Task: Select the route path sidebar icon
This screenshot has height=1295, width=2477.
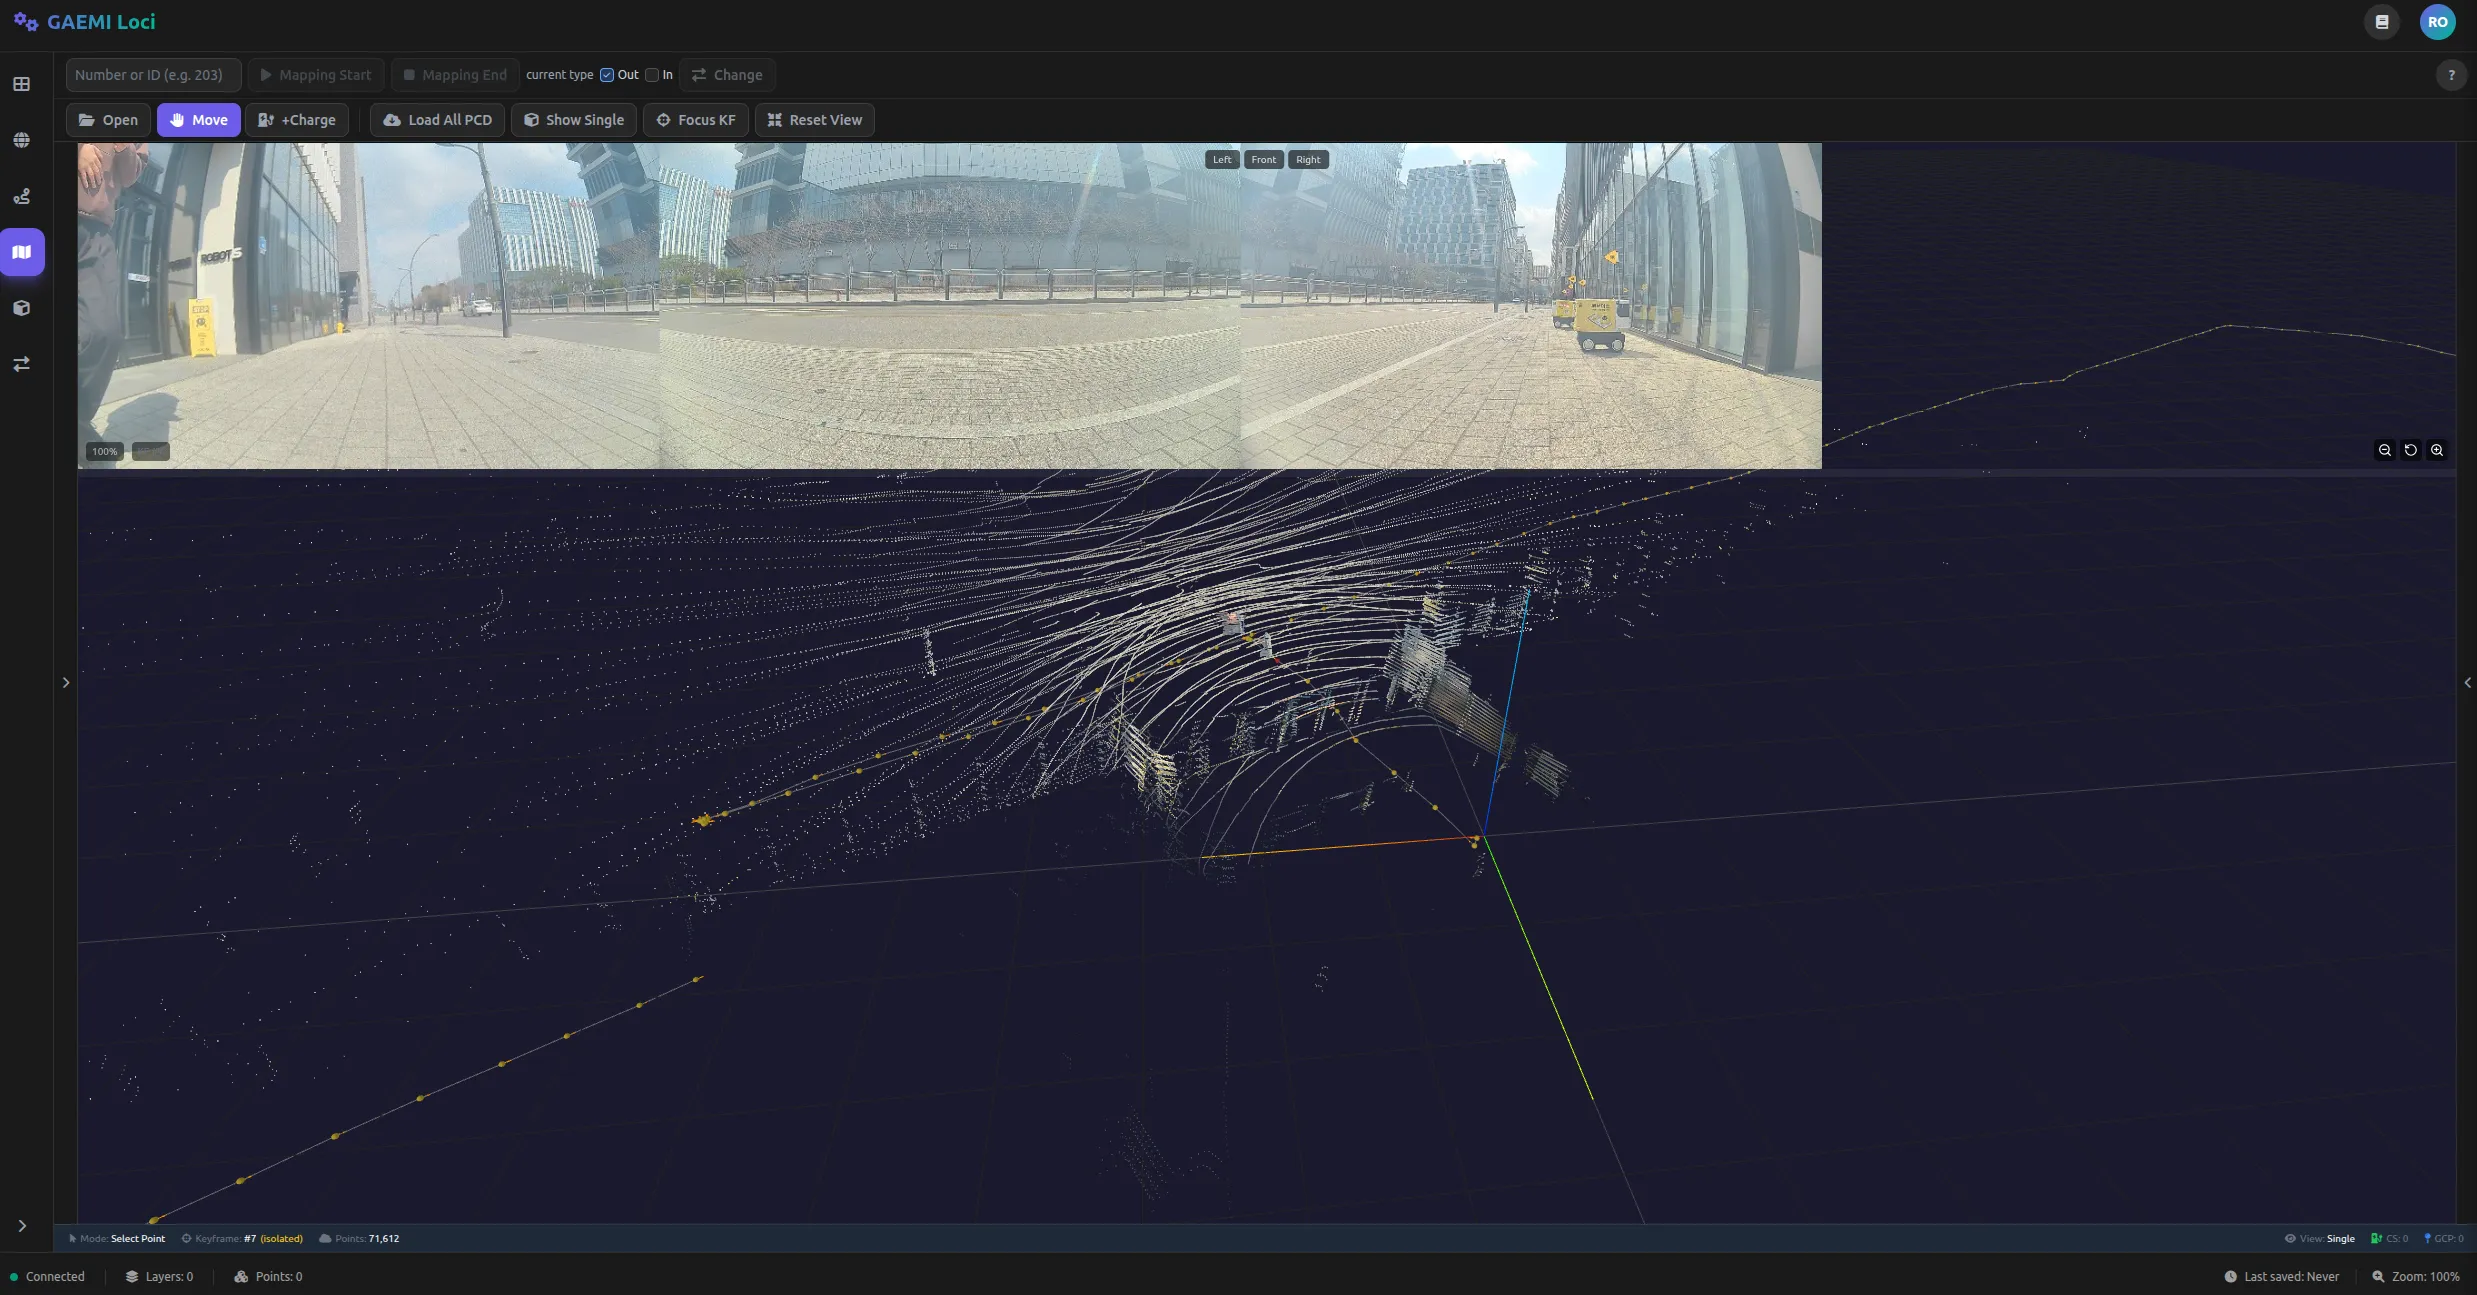Action: 21,196
